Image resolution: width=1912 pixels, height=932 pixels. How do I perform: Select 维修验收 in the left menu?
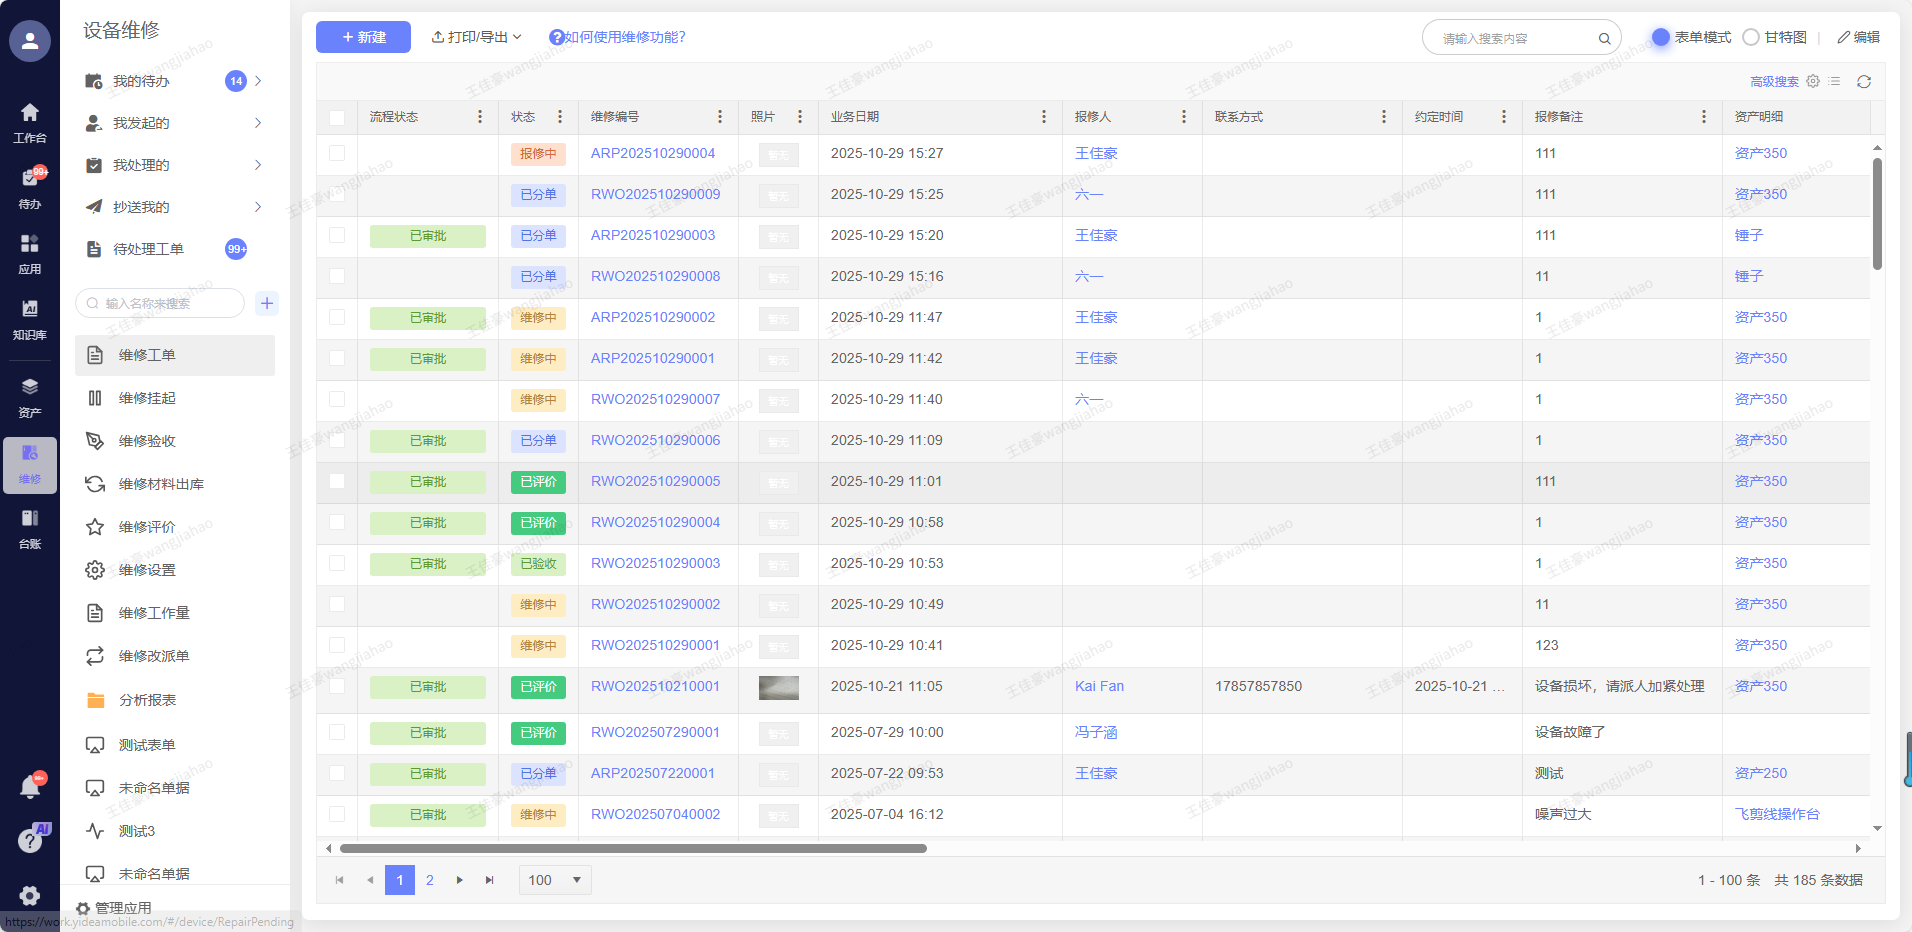click(147, 441)
